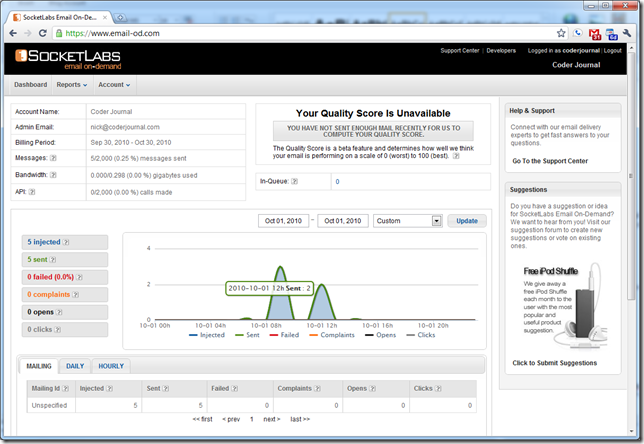Viewport: 644px width, 444px height.
Task: Switch to the HOURLY tab
Action: click(x=112, y=367)
